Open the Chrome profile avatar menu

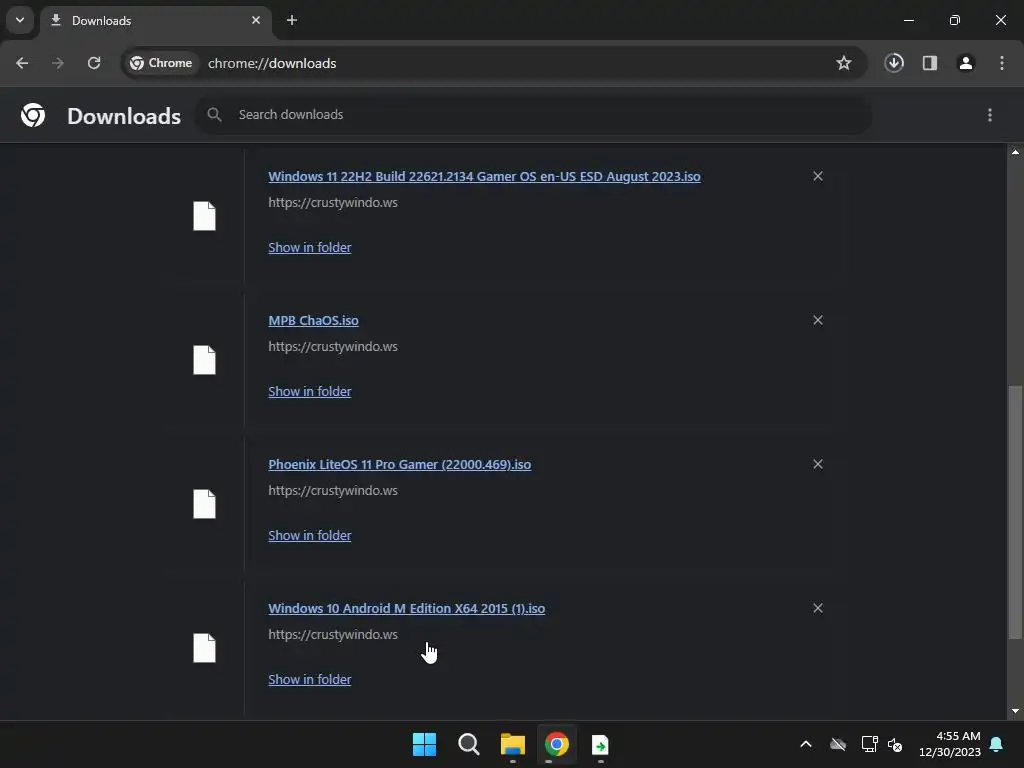point(966,63)
